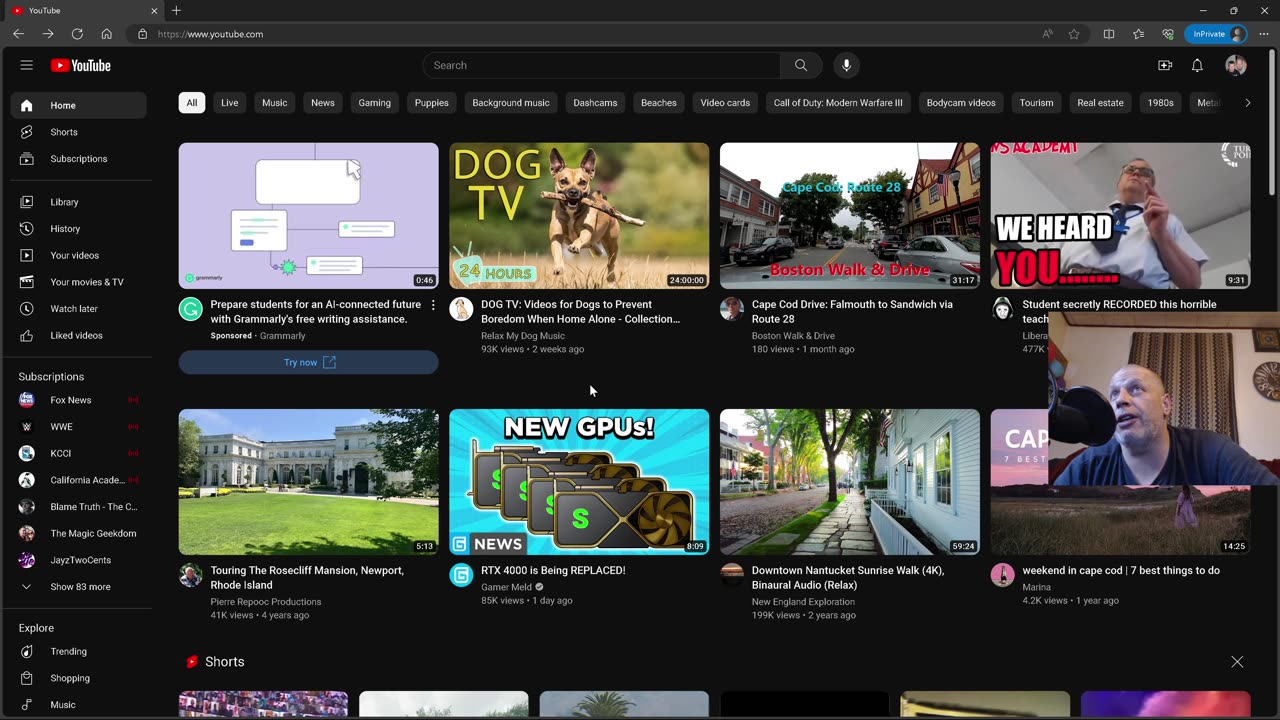Screen dimensions: 1280x720
Task: Open Fox News subscription channel
Action: (79, 400)
